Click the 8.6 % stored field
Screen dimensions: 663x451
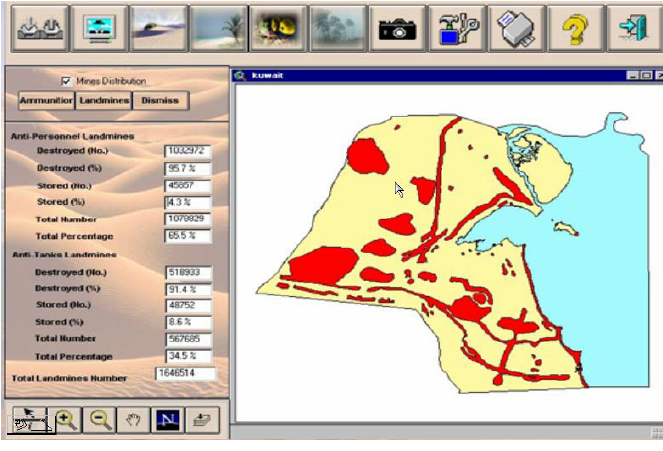(x=189, y=322)
